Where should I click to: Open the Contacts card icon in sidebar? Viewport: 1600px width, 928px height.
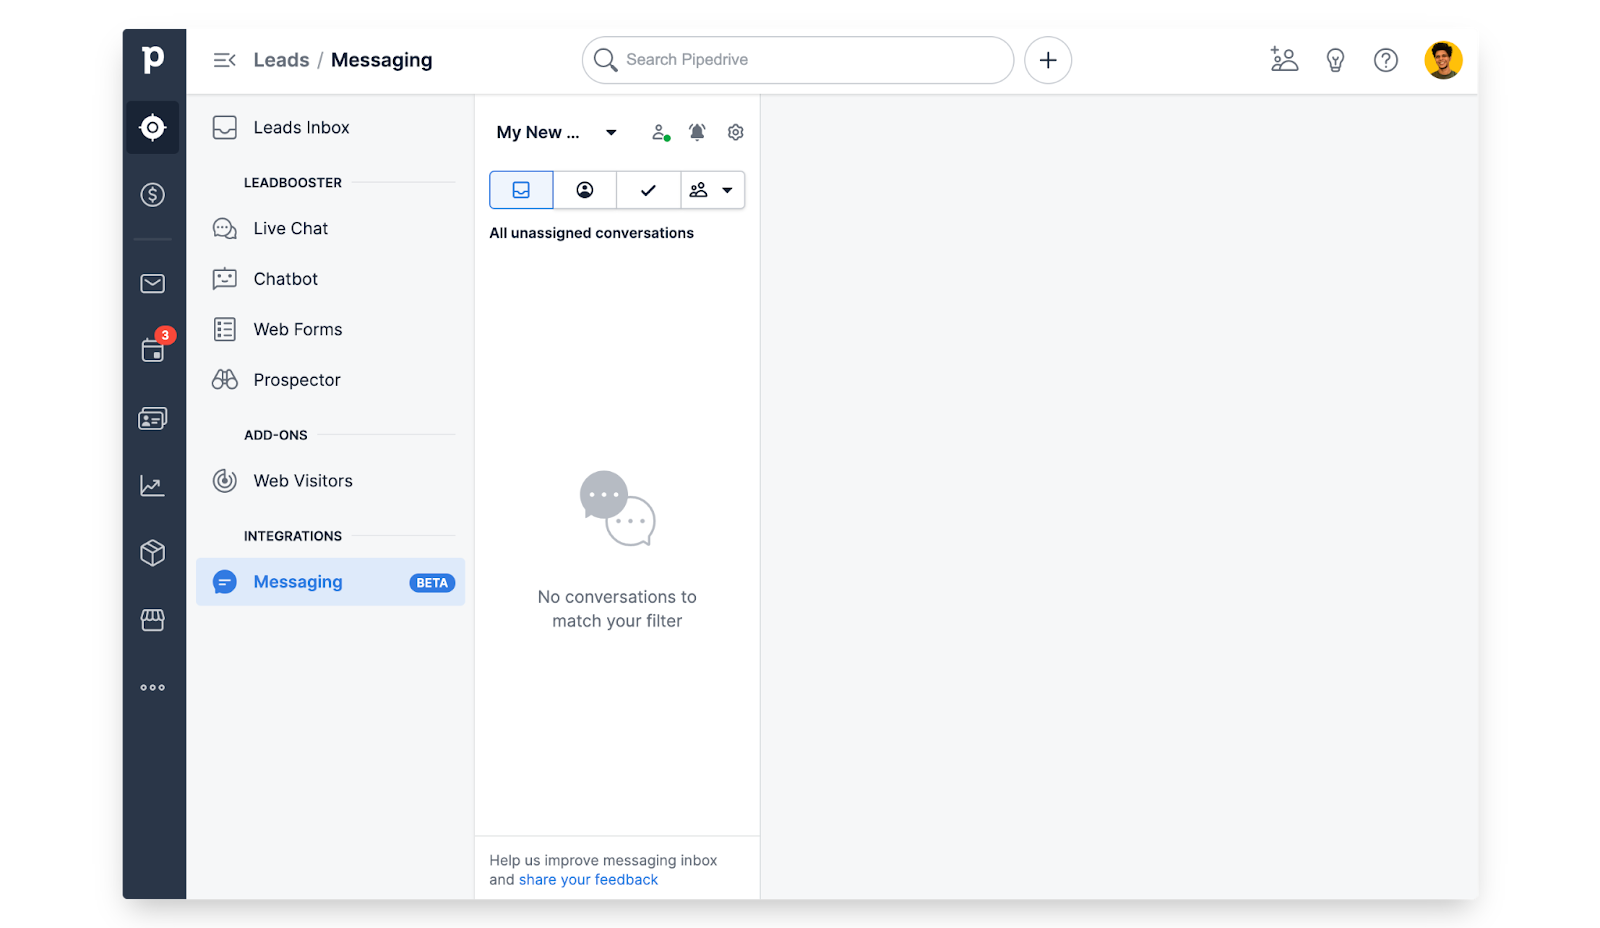click(152, 419)
